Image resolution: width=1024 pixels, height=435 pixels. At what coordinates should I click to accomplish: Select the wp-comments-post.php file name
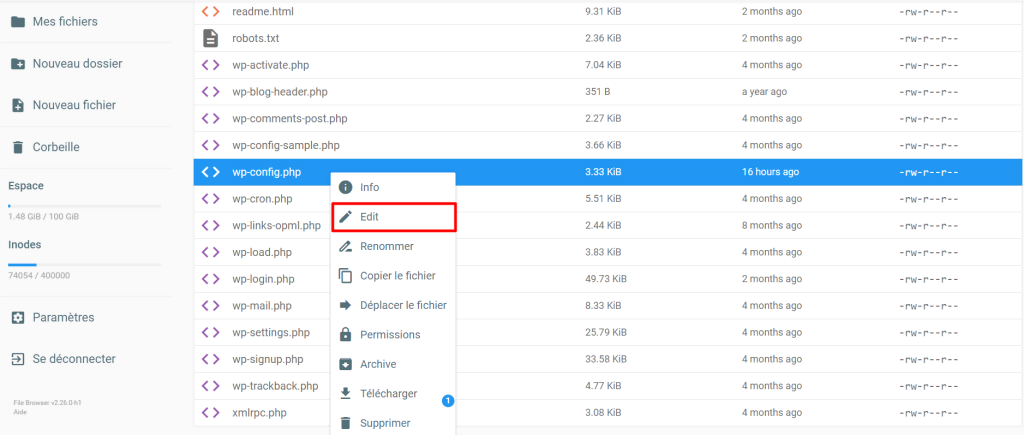(290, 118)
